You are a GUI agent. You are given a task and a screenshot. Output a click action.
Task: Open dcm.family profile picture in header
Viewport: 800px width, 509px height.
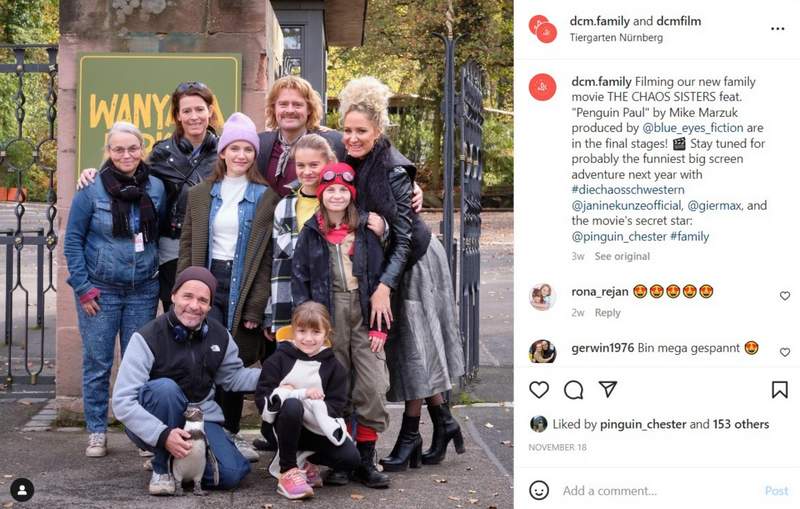tap(543, 29)
